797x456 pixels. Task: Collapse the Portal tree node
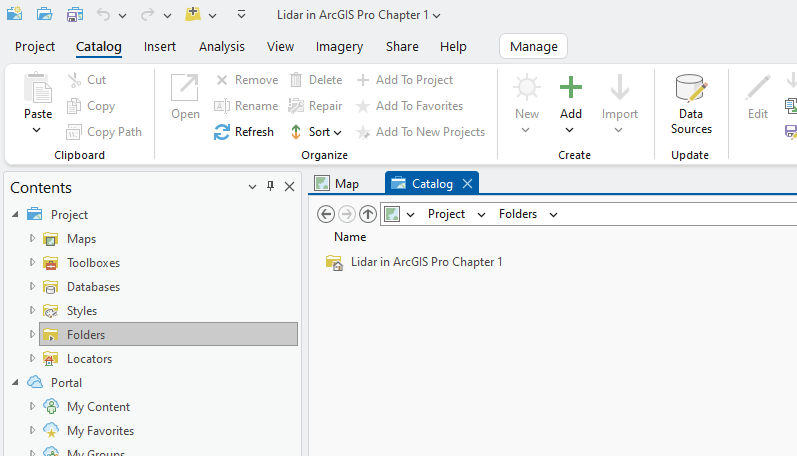tap(15, 382)
